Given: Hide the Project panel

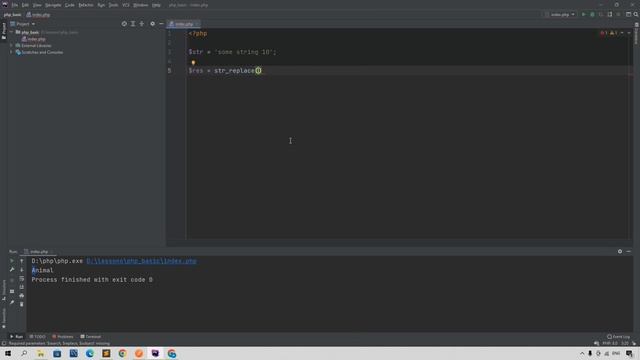Looking at the screenshot, I should pos(161,24).
